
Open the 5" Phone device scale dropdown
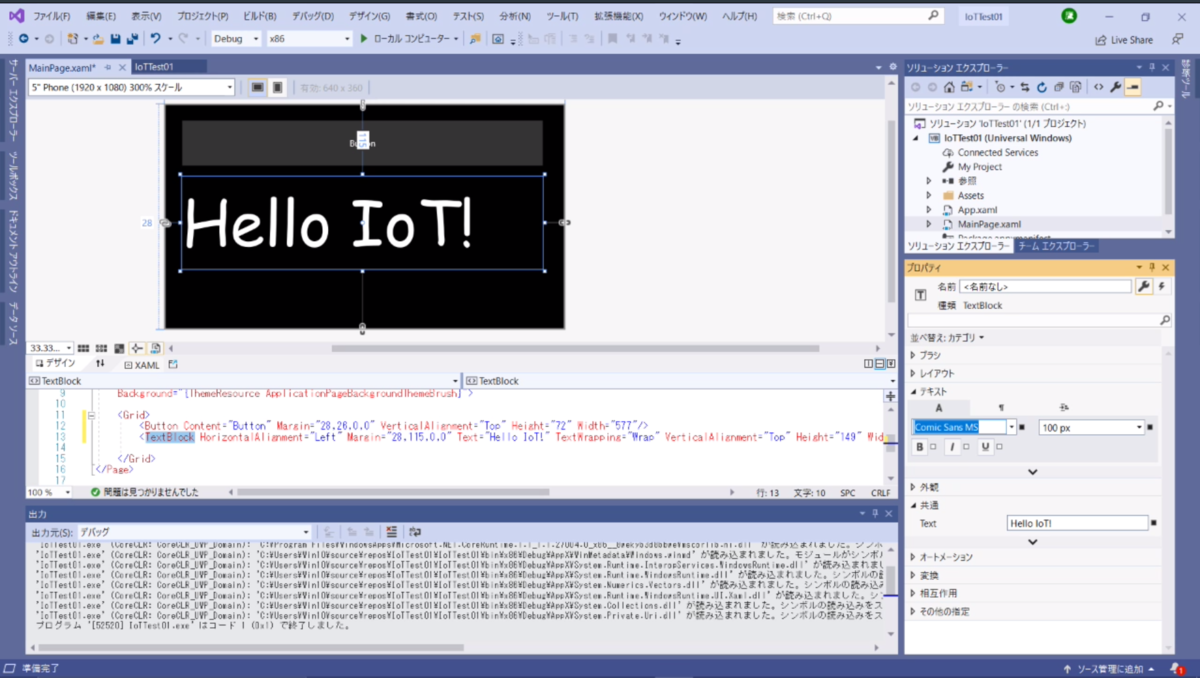pos(132,87)
